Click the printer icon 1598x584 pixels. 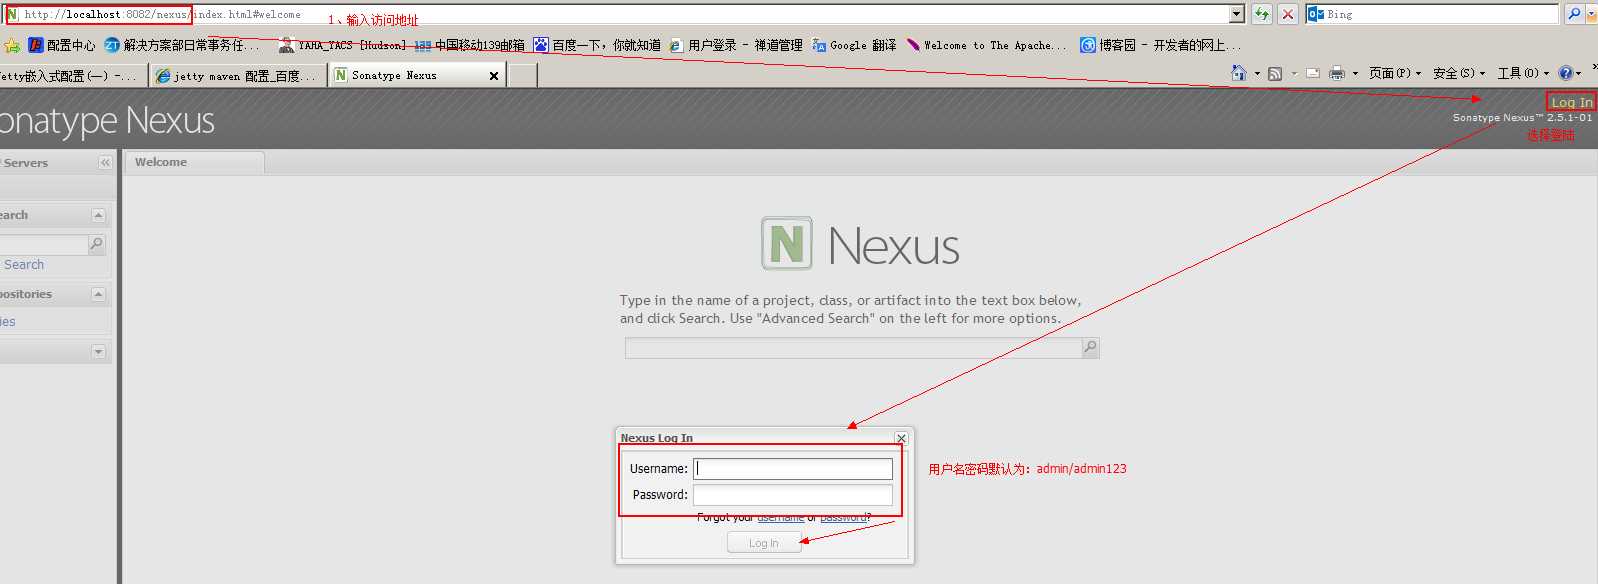[1337, 73]
